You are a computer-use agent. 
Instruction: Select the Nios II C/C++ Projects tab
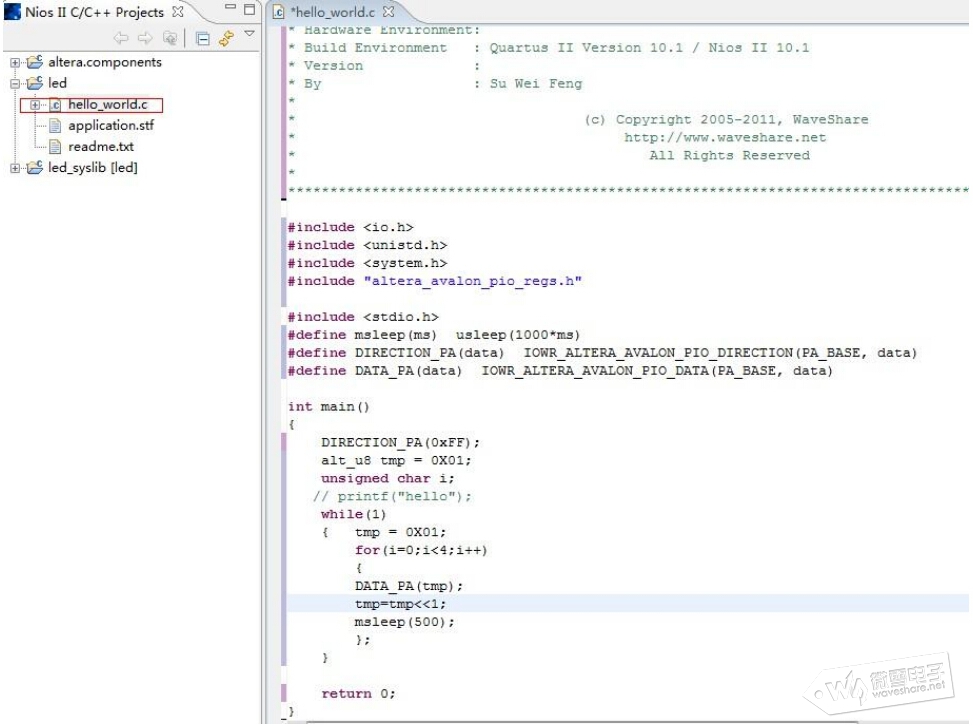coord(94,12)
